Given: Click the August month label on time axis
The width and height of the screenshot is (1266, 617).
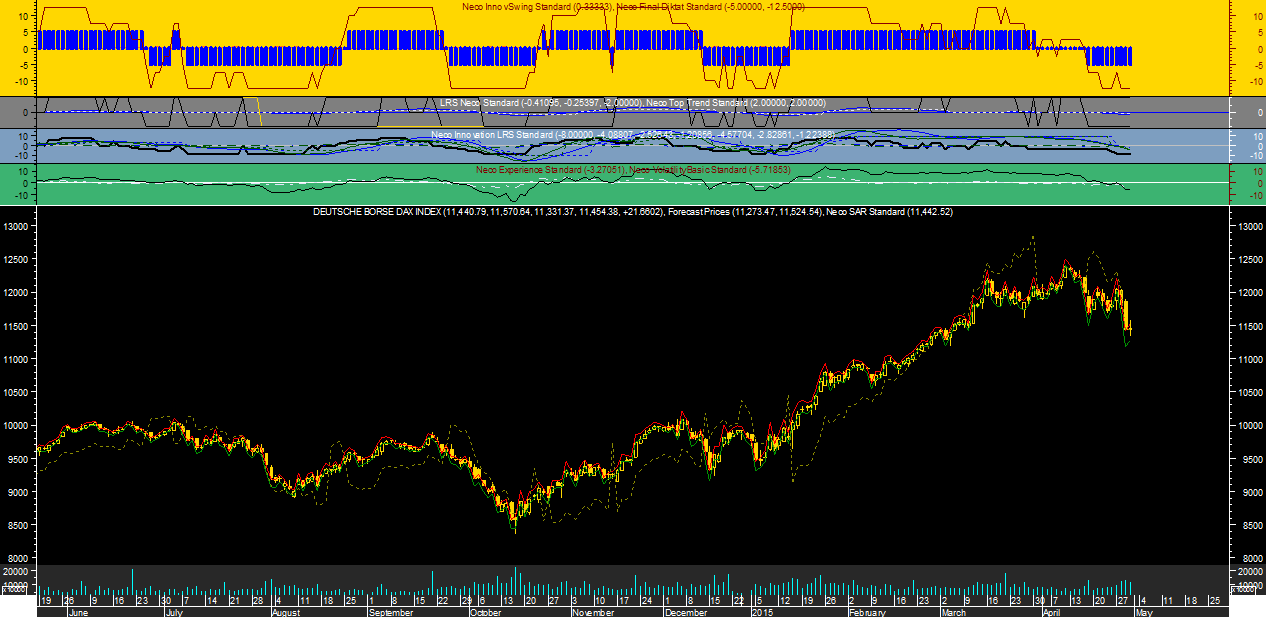Looking at the screenshot, I should coord(286,611).
